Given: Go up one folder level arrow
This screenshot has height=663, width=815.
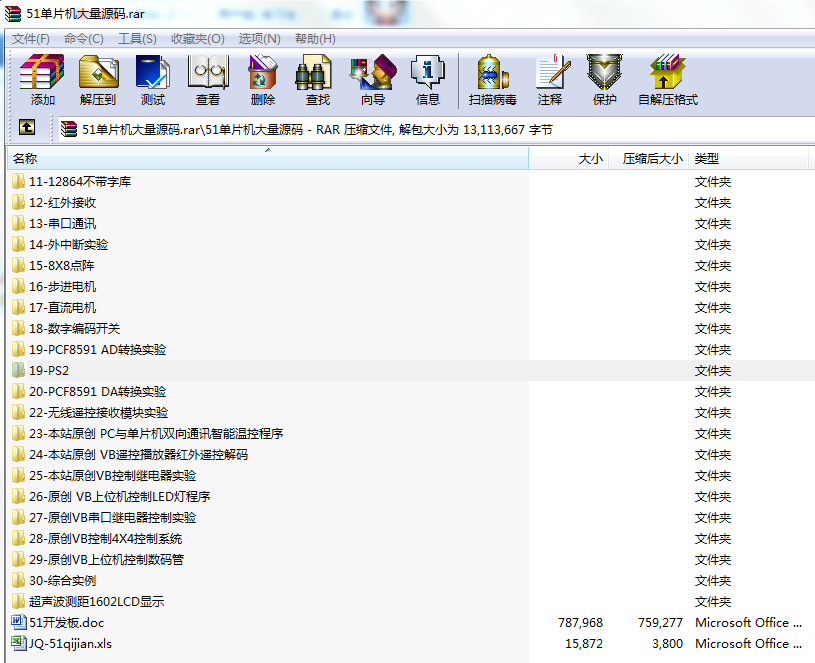Looking at the screenshot, I should pos(27,127).
